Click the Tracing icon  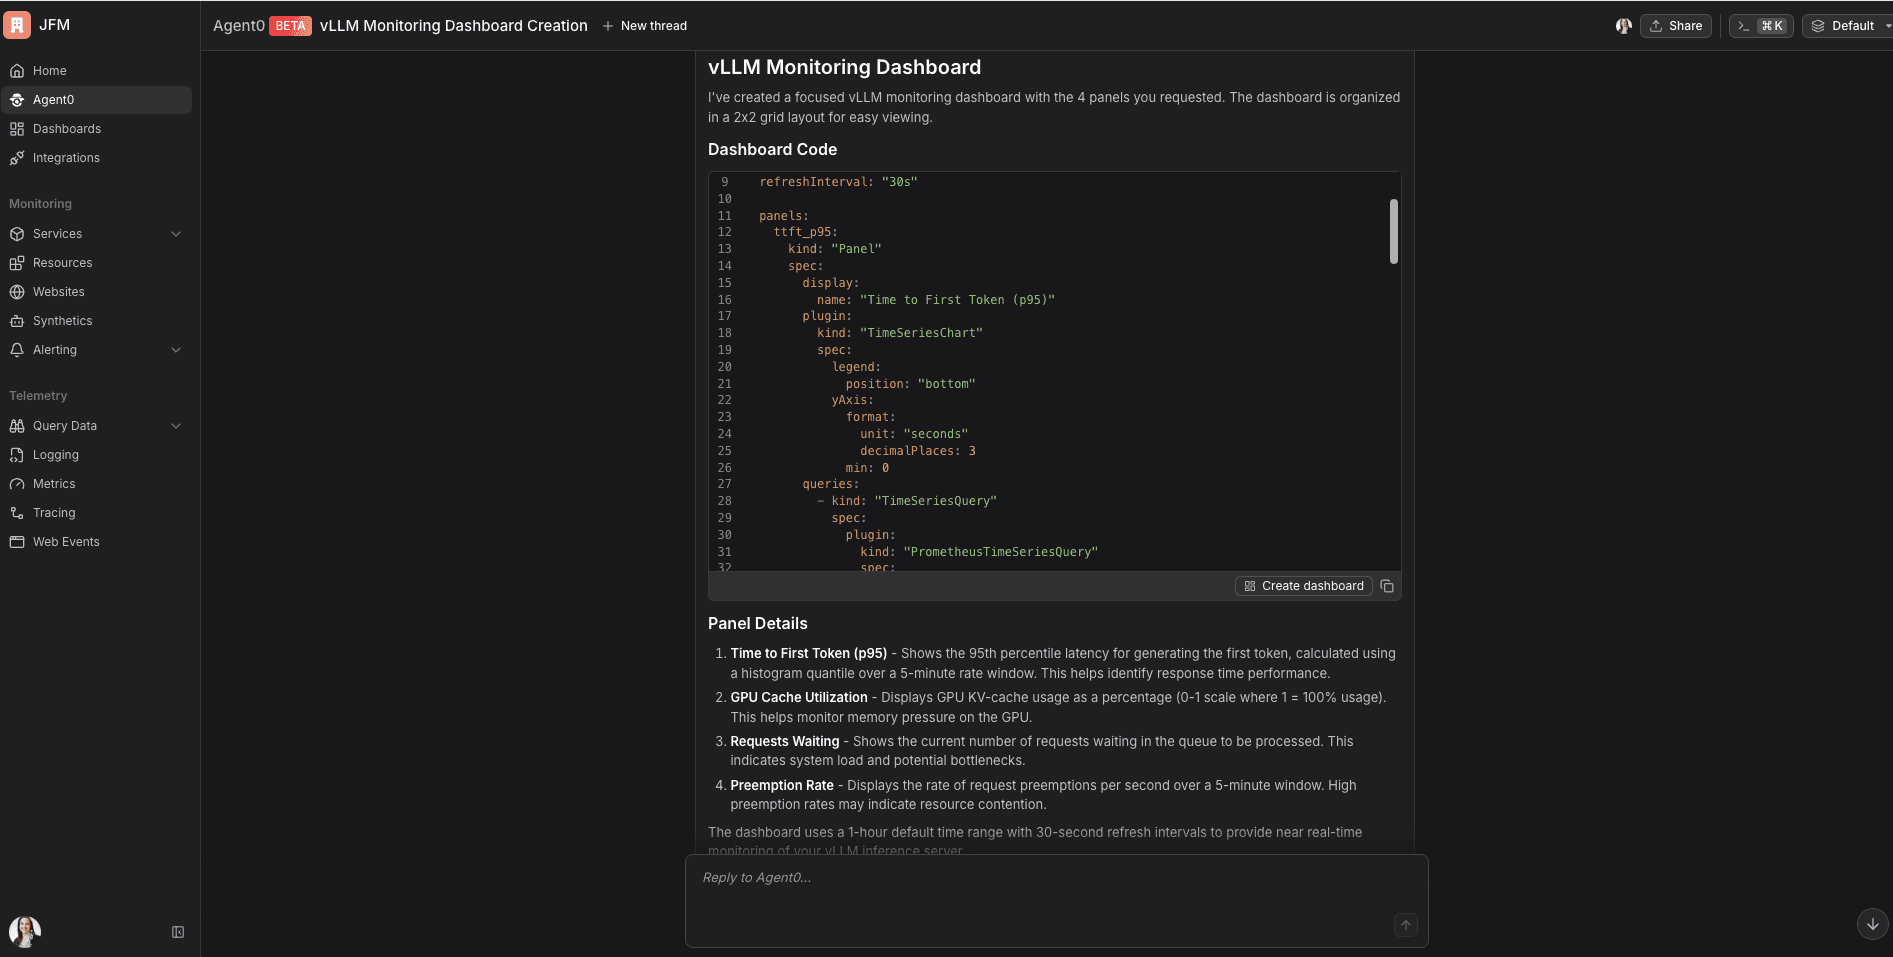coord(17,513)
